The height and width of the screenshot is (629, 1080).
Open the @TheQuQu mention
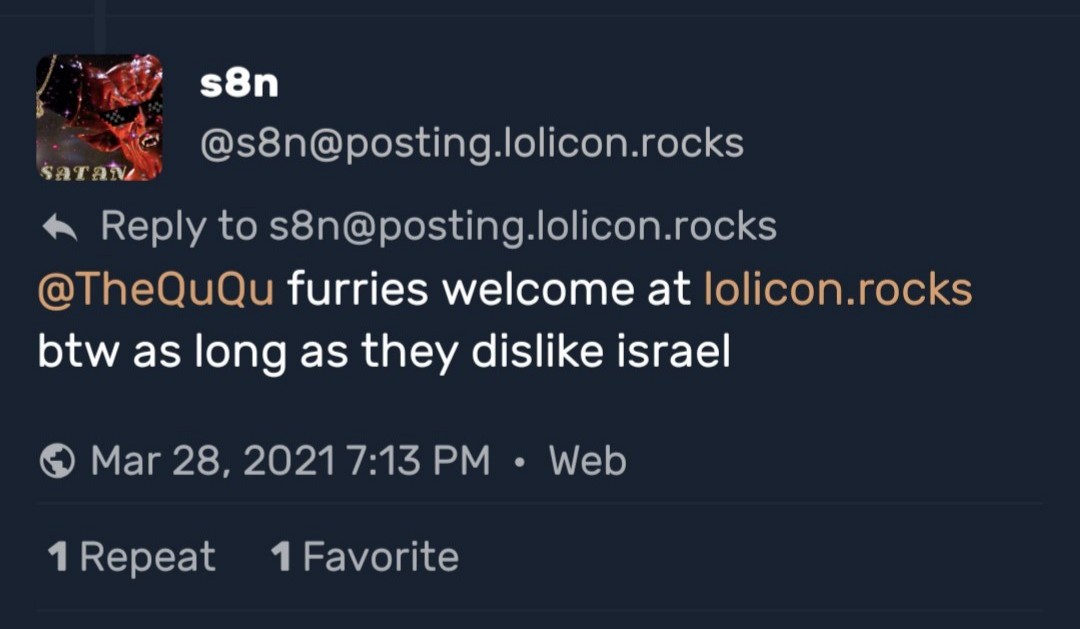[x=155, y=290]
